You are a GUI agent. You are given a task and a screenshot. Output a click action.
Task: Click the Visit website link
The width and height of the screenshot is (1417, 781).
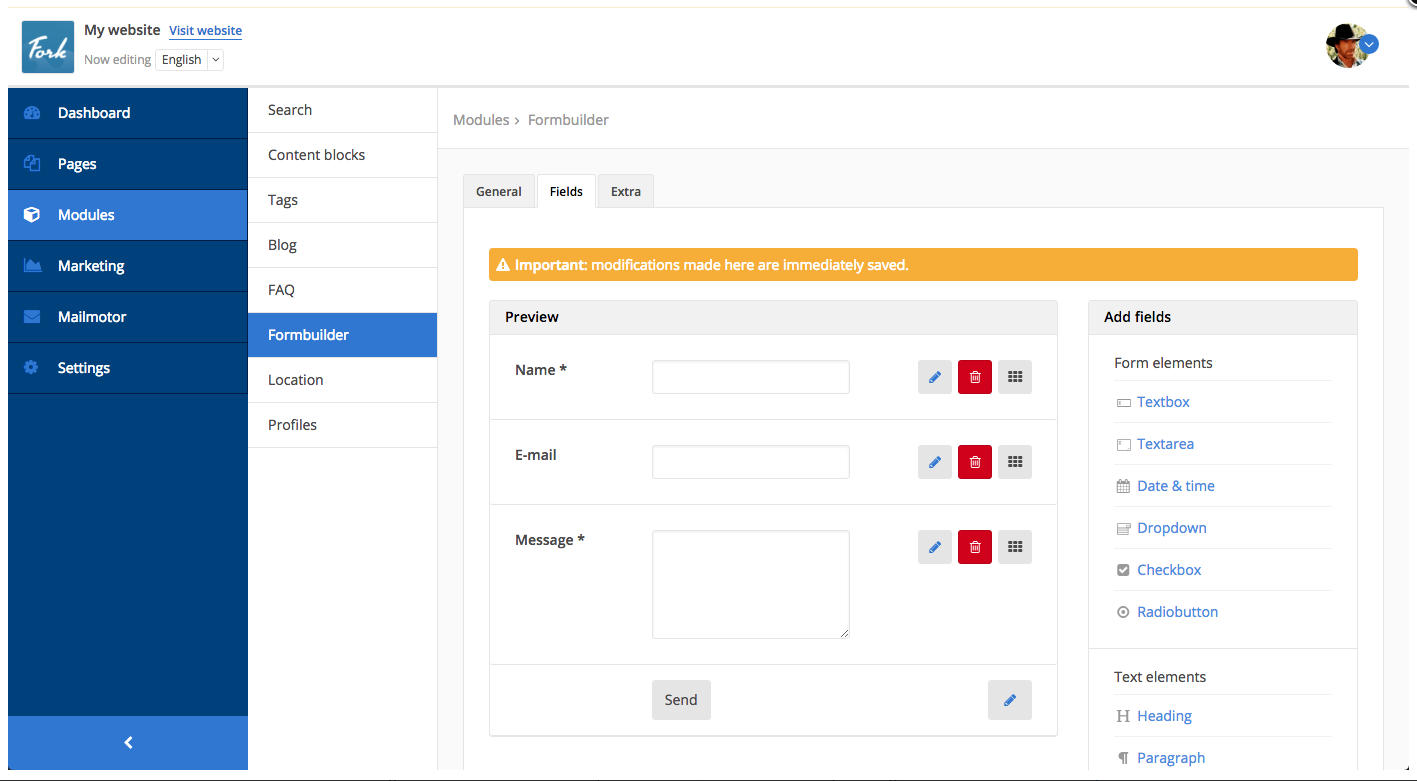coord(205,31)
